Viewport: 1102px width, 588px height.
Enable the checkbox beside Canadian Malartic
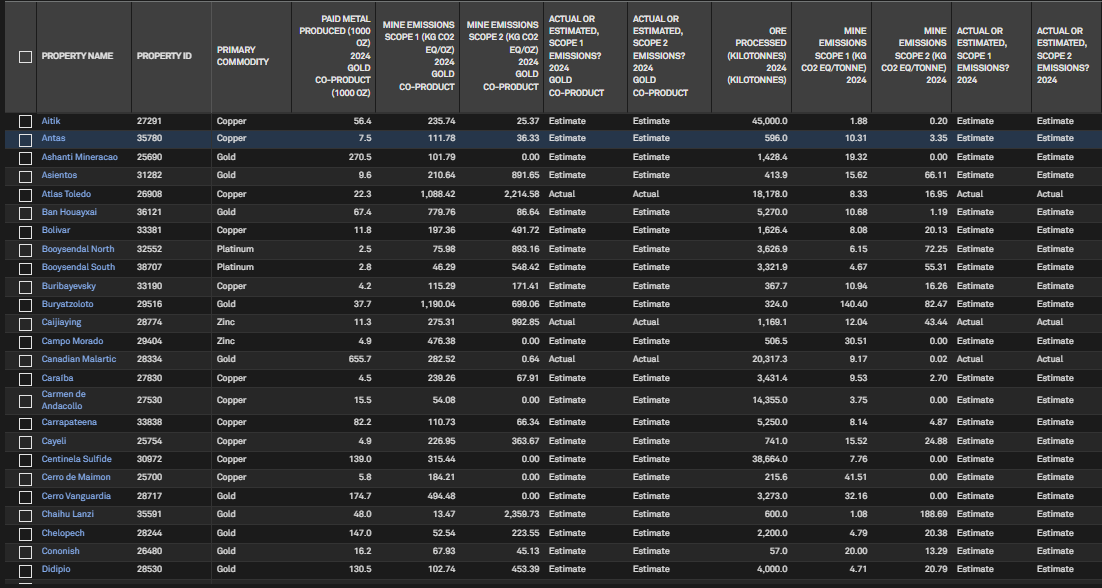[x=25, y=360]
